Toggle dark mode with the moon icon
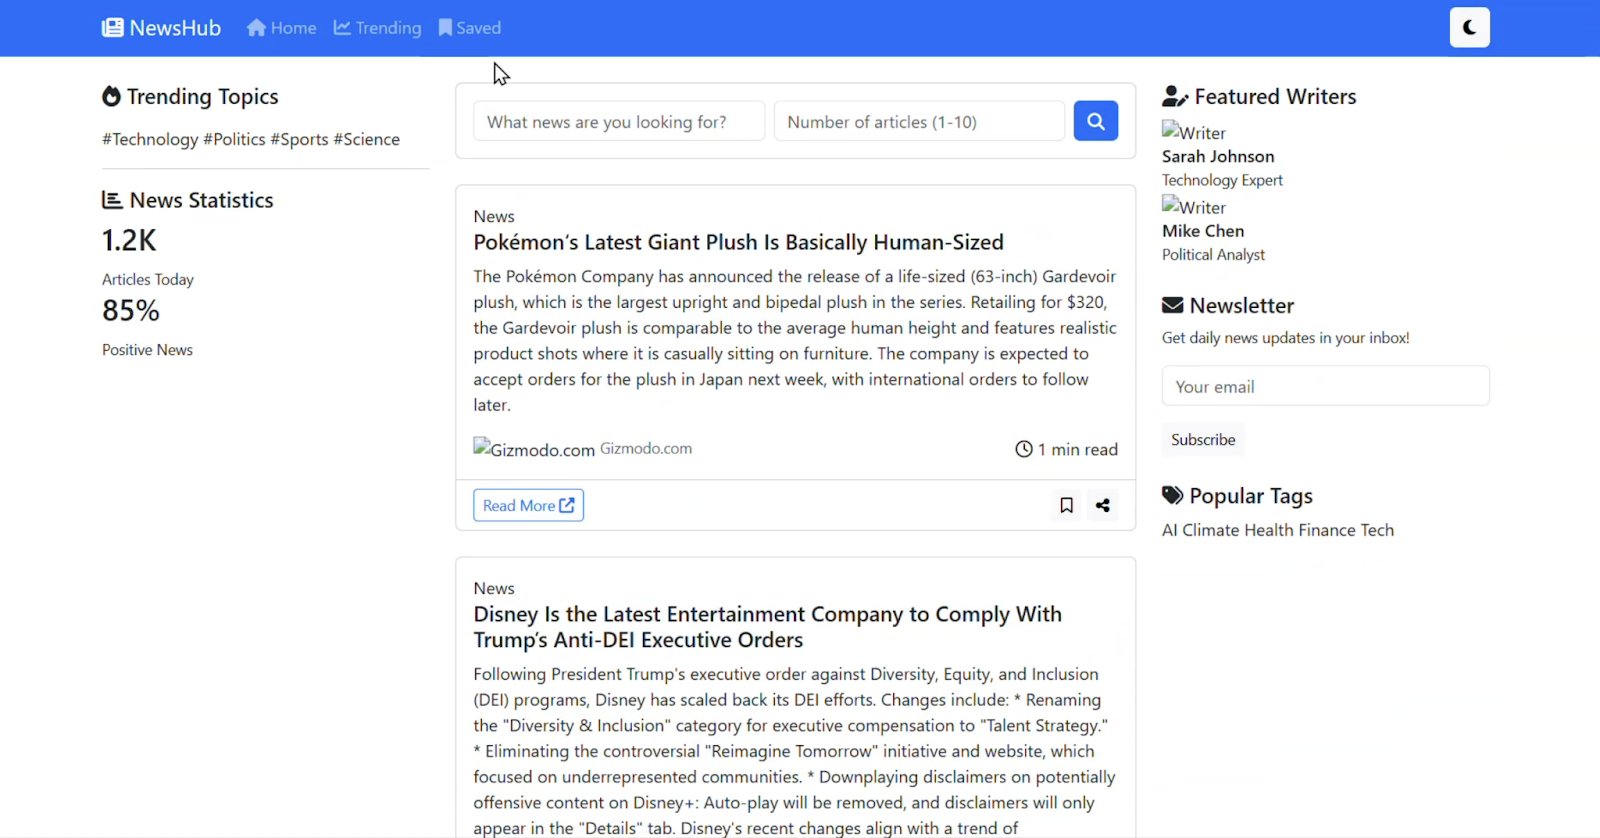Image resolution: width=1600 pixels, height=838 pixels. click(1469, 28)
